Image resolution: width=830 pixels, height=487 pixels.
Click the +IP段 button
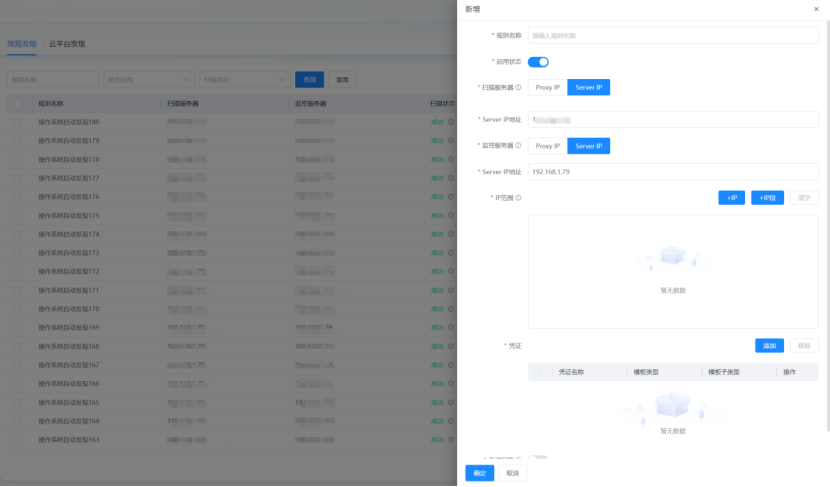[x=767, y=198]
